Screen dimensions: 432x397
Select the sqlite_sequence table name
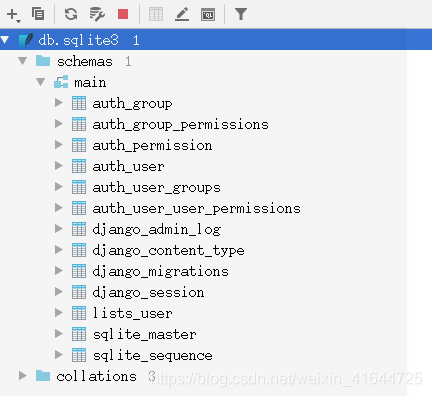152,356
